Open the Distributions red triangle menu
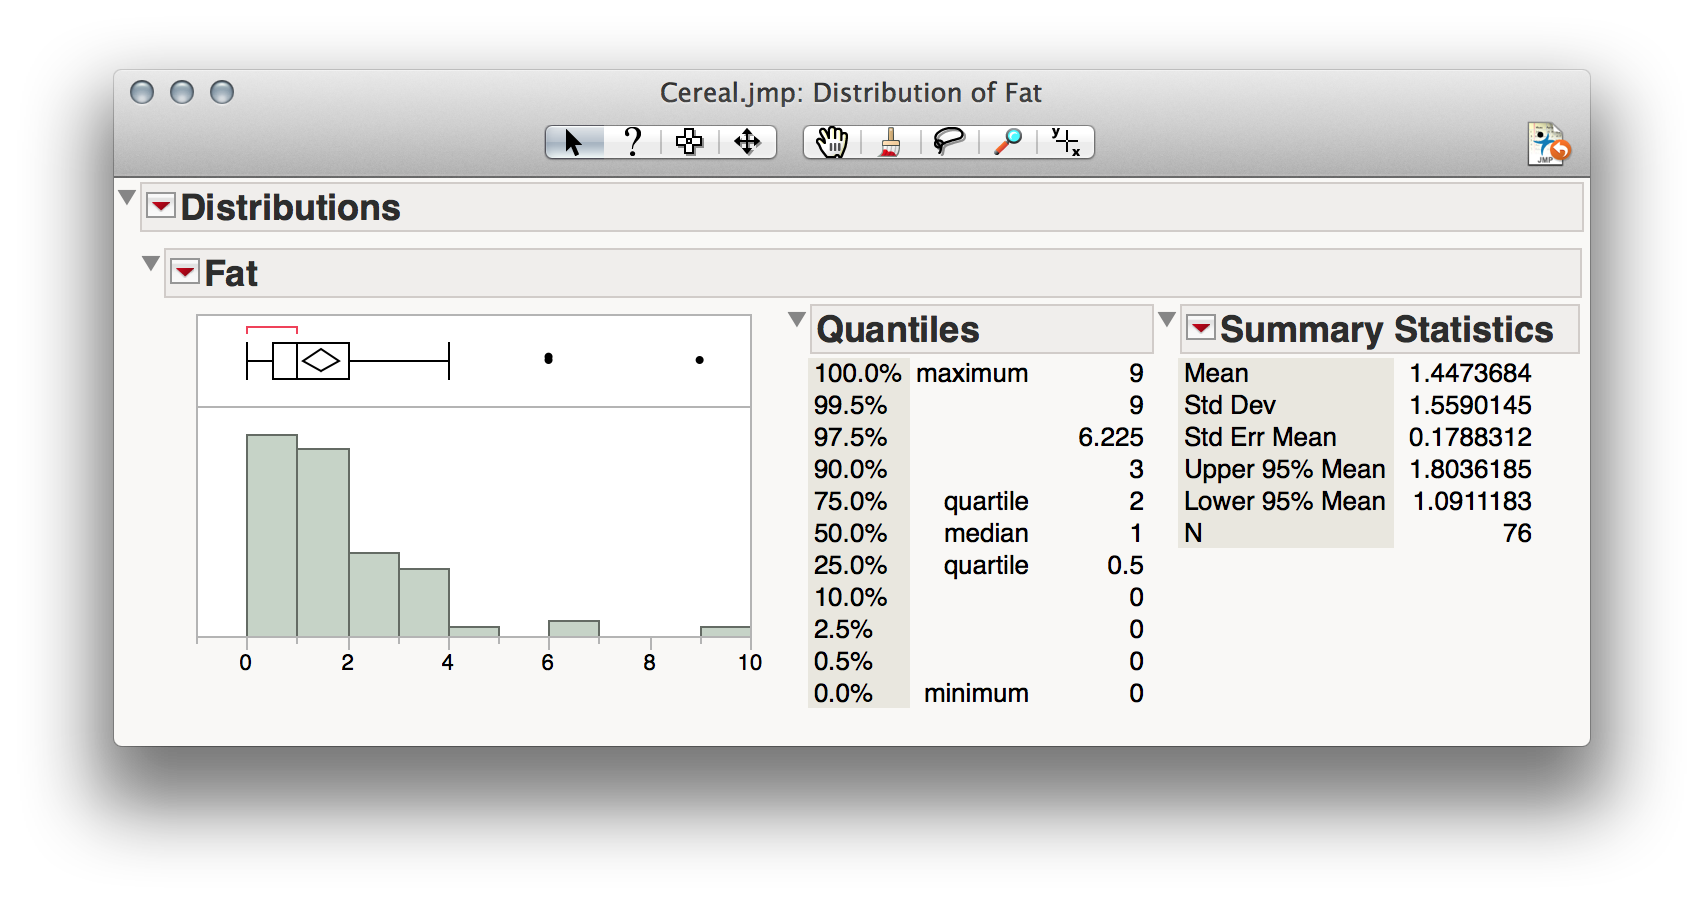This screenshot has height=904, width=1704. coord(160,206)
